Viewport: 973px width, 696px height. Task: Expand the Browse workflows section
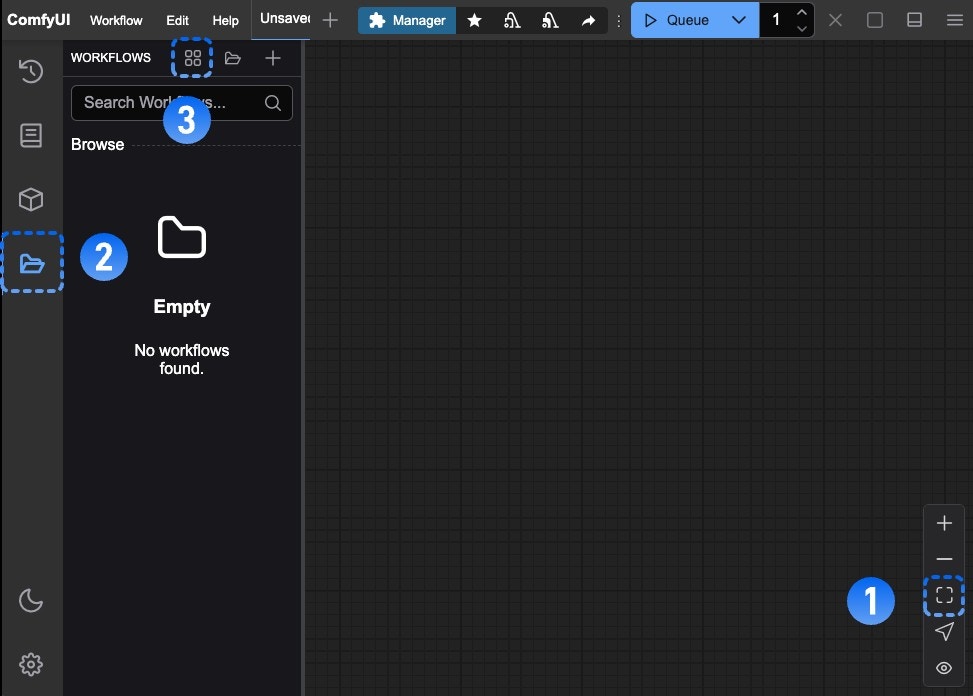point(97,144)
